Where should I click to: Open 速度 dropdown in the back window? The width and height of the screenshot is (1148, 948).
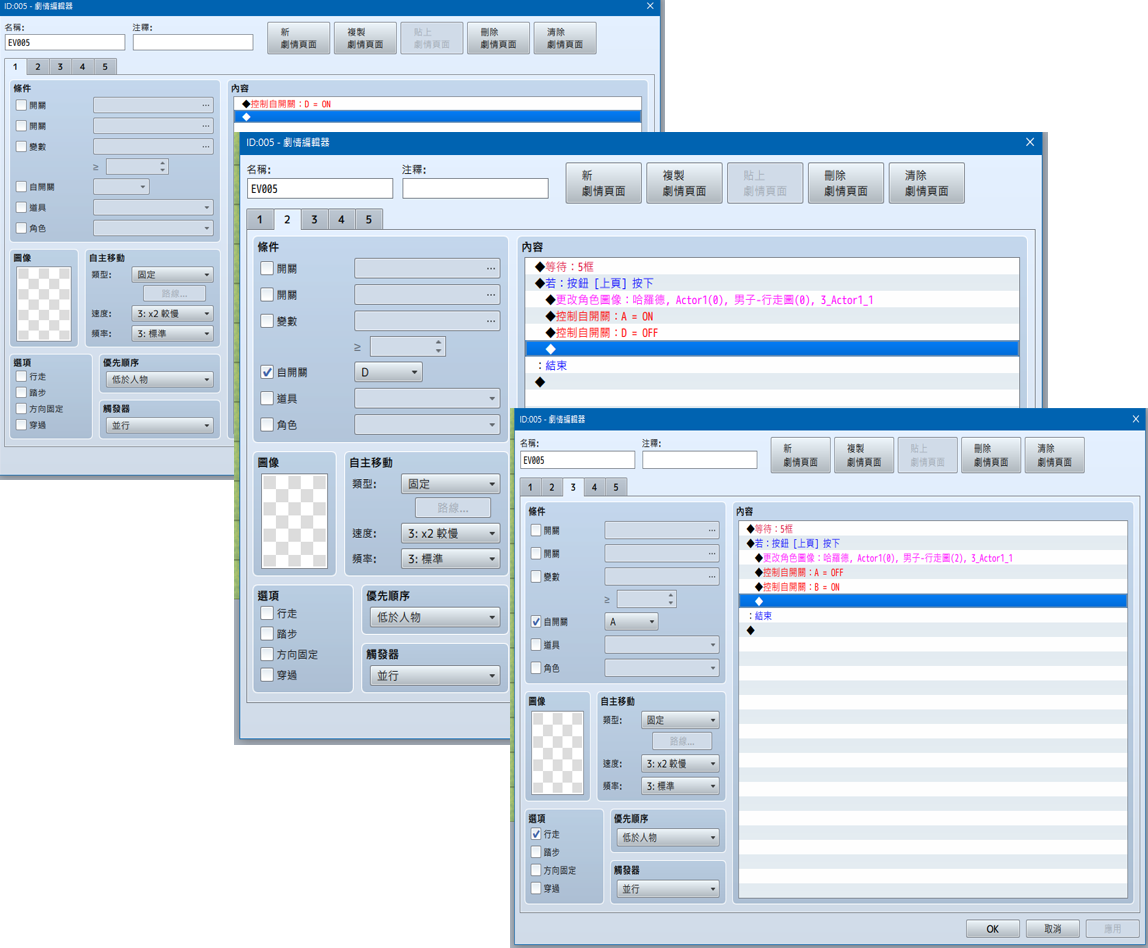tap(173, 313)
